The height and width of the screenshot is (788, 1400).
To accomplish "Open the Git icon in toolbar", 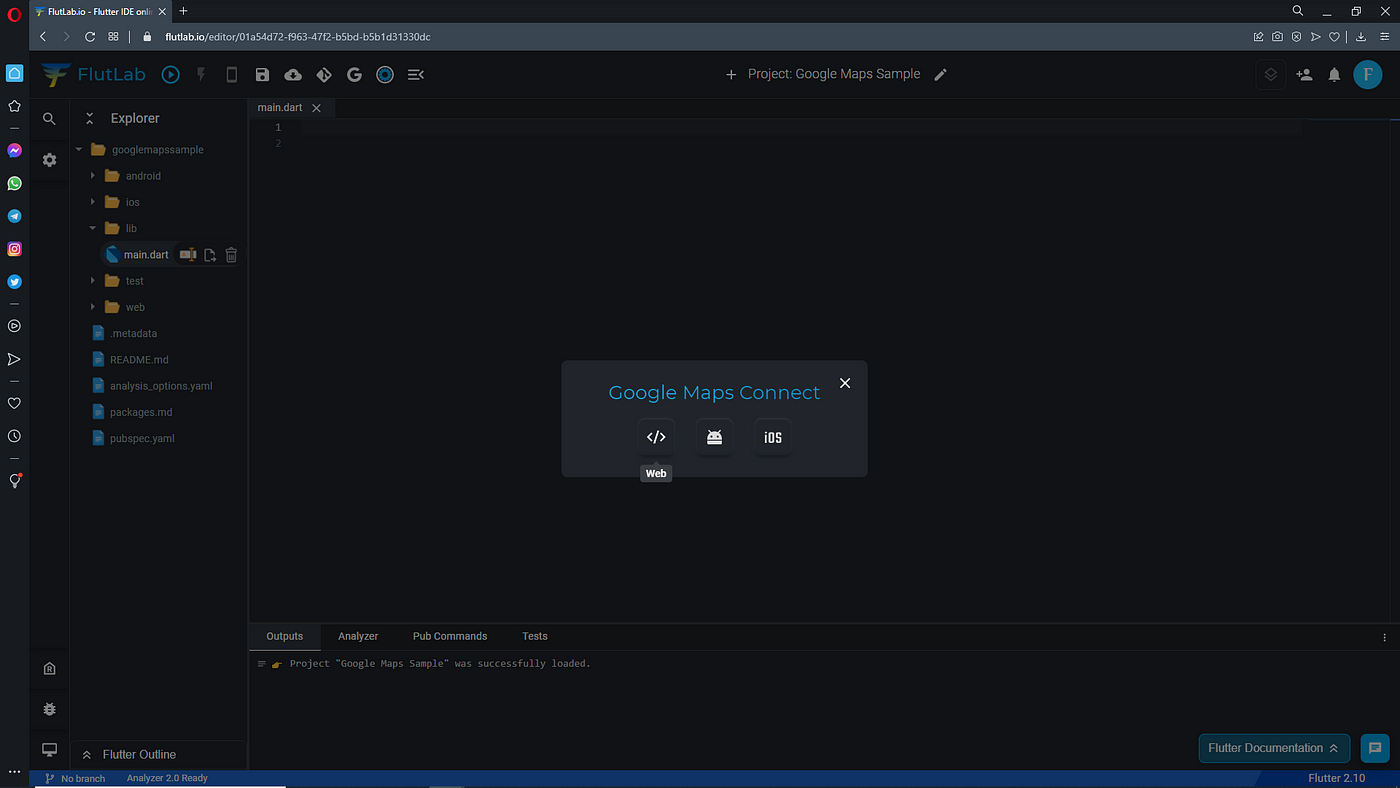I will click(x=324, y=74).
